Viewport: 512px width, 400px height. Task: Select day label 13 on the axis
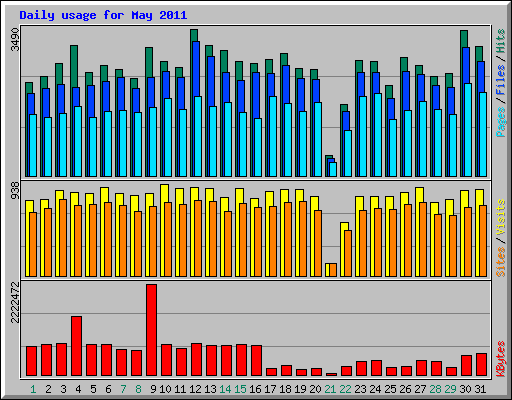click(x=210, y=389)
